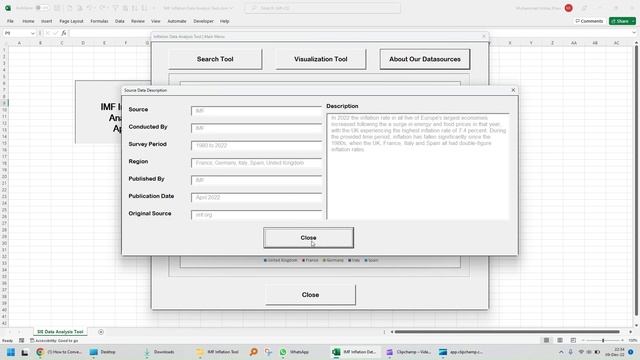Click the clock and date in taskbar
640x360 pixels.
pos(616,352)
